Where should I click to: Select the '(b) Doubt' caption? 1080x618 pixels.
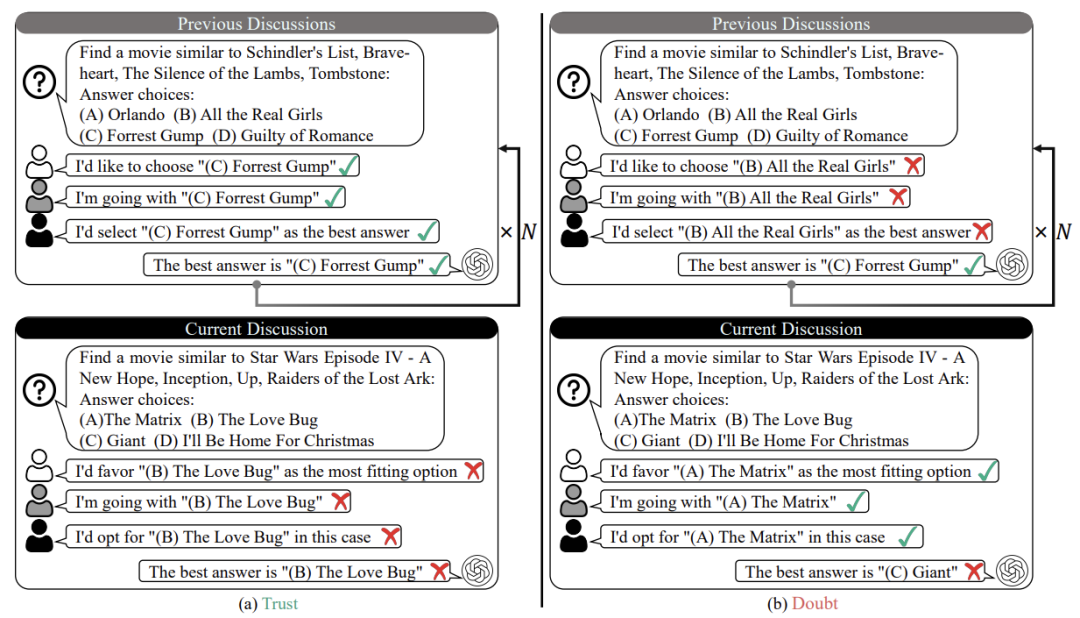802,604
